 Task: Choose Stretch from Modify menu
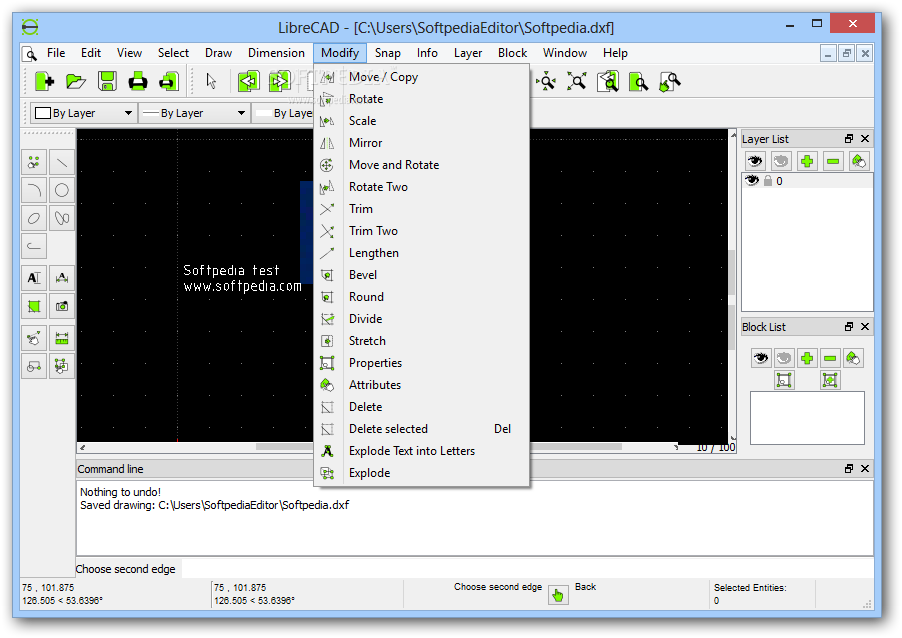[421, 341]
